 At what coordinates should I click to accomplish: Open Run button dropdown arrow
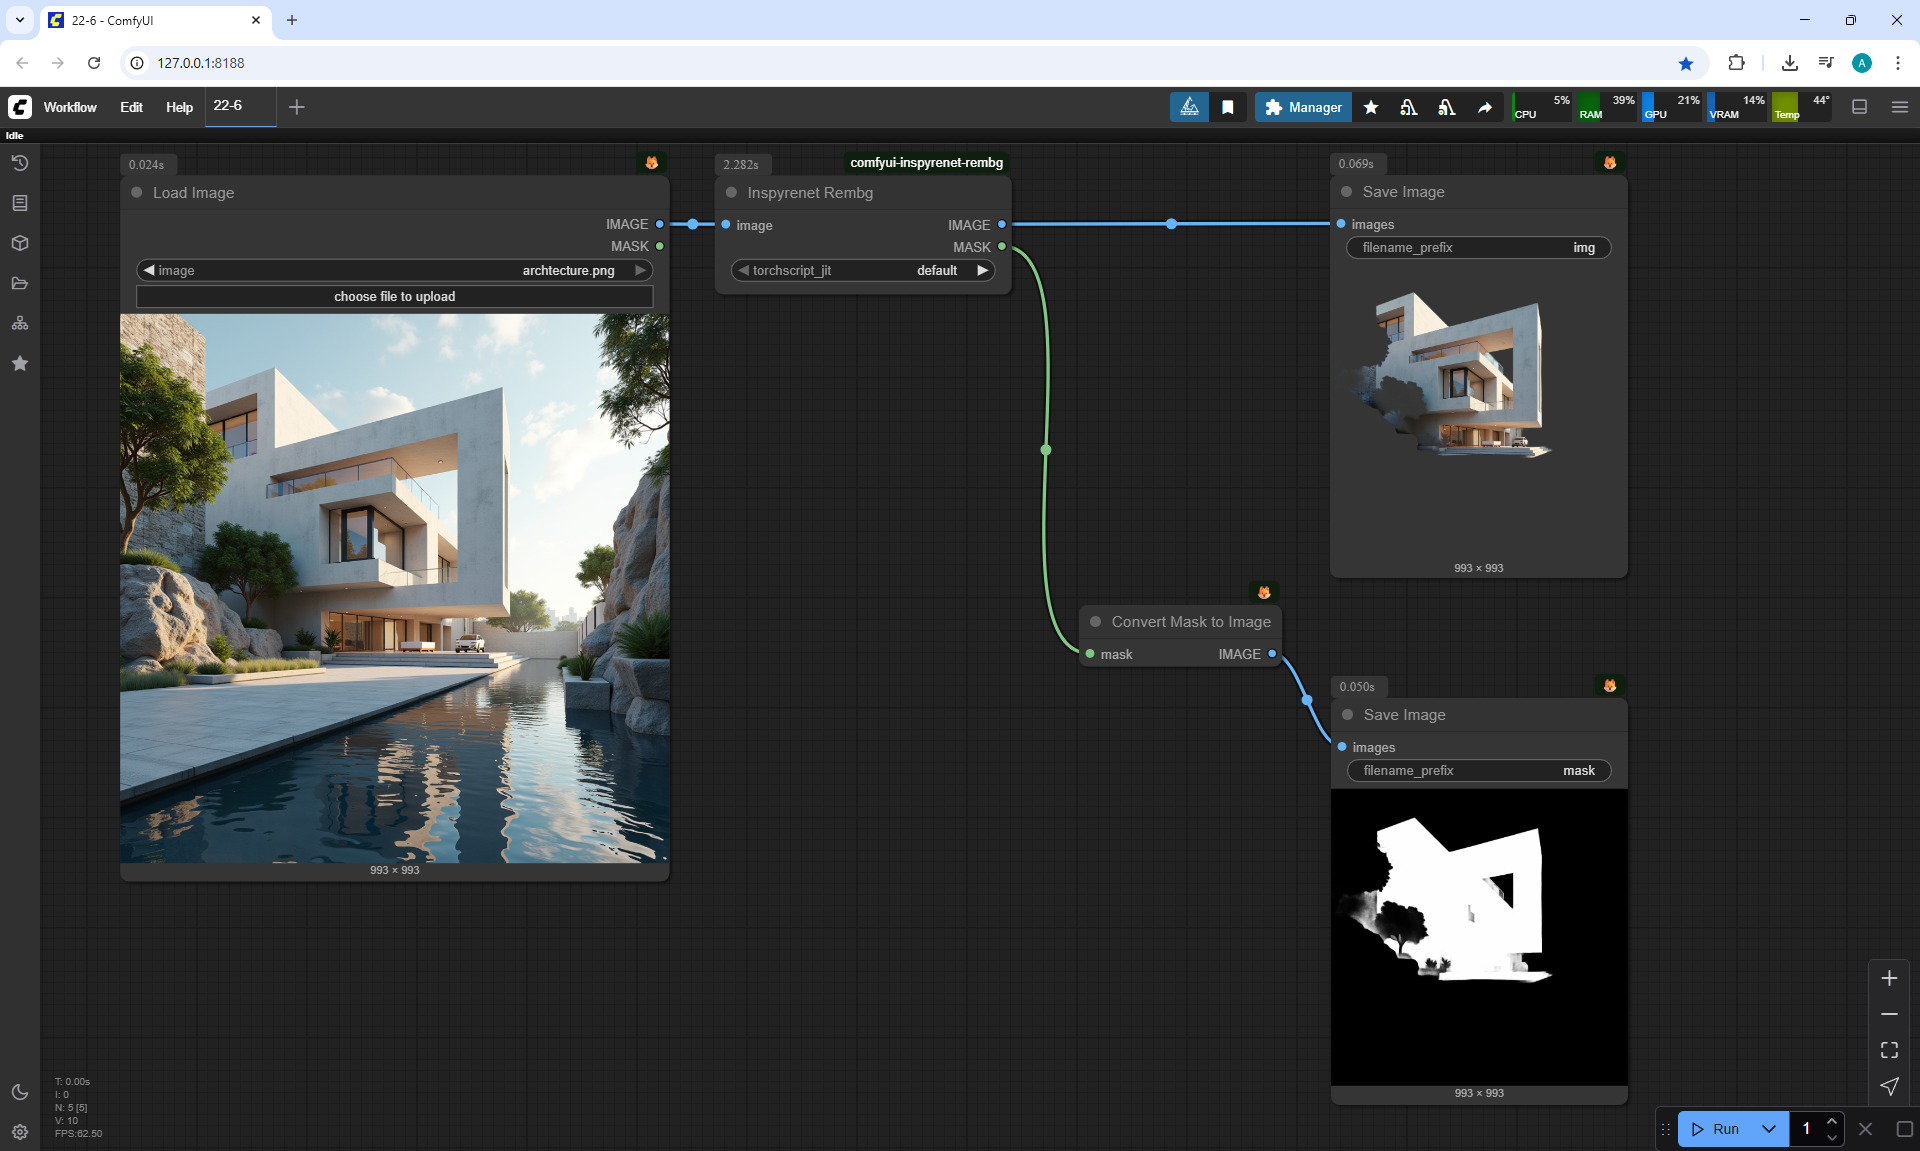pyautogui.click(x=1769, y=1129)
